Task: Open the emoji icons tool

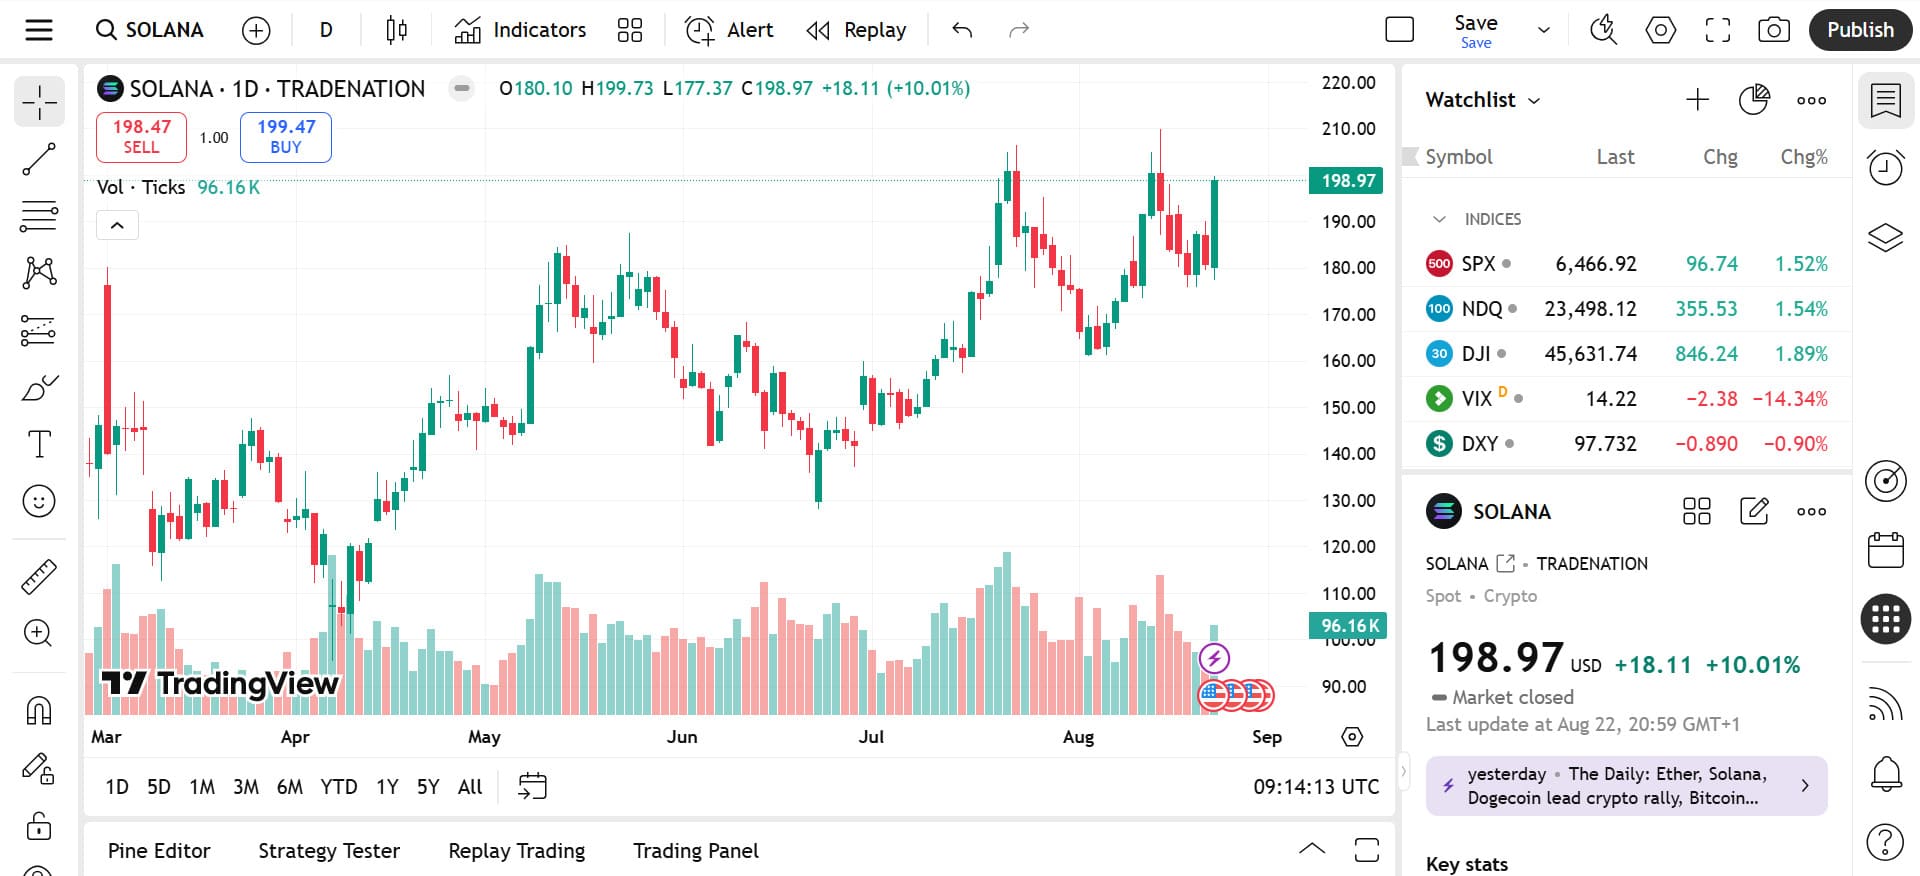Action: coord(39,501)
